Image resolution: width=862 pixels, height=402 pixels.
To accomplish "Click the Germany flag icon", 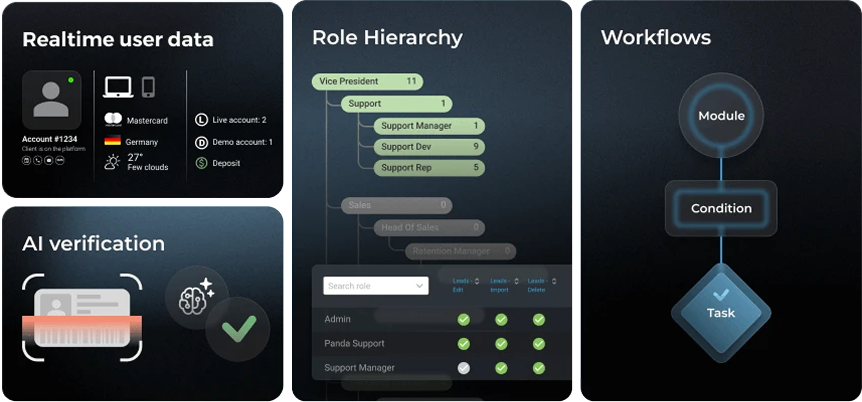I will click(x=113, y=142).
